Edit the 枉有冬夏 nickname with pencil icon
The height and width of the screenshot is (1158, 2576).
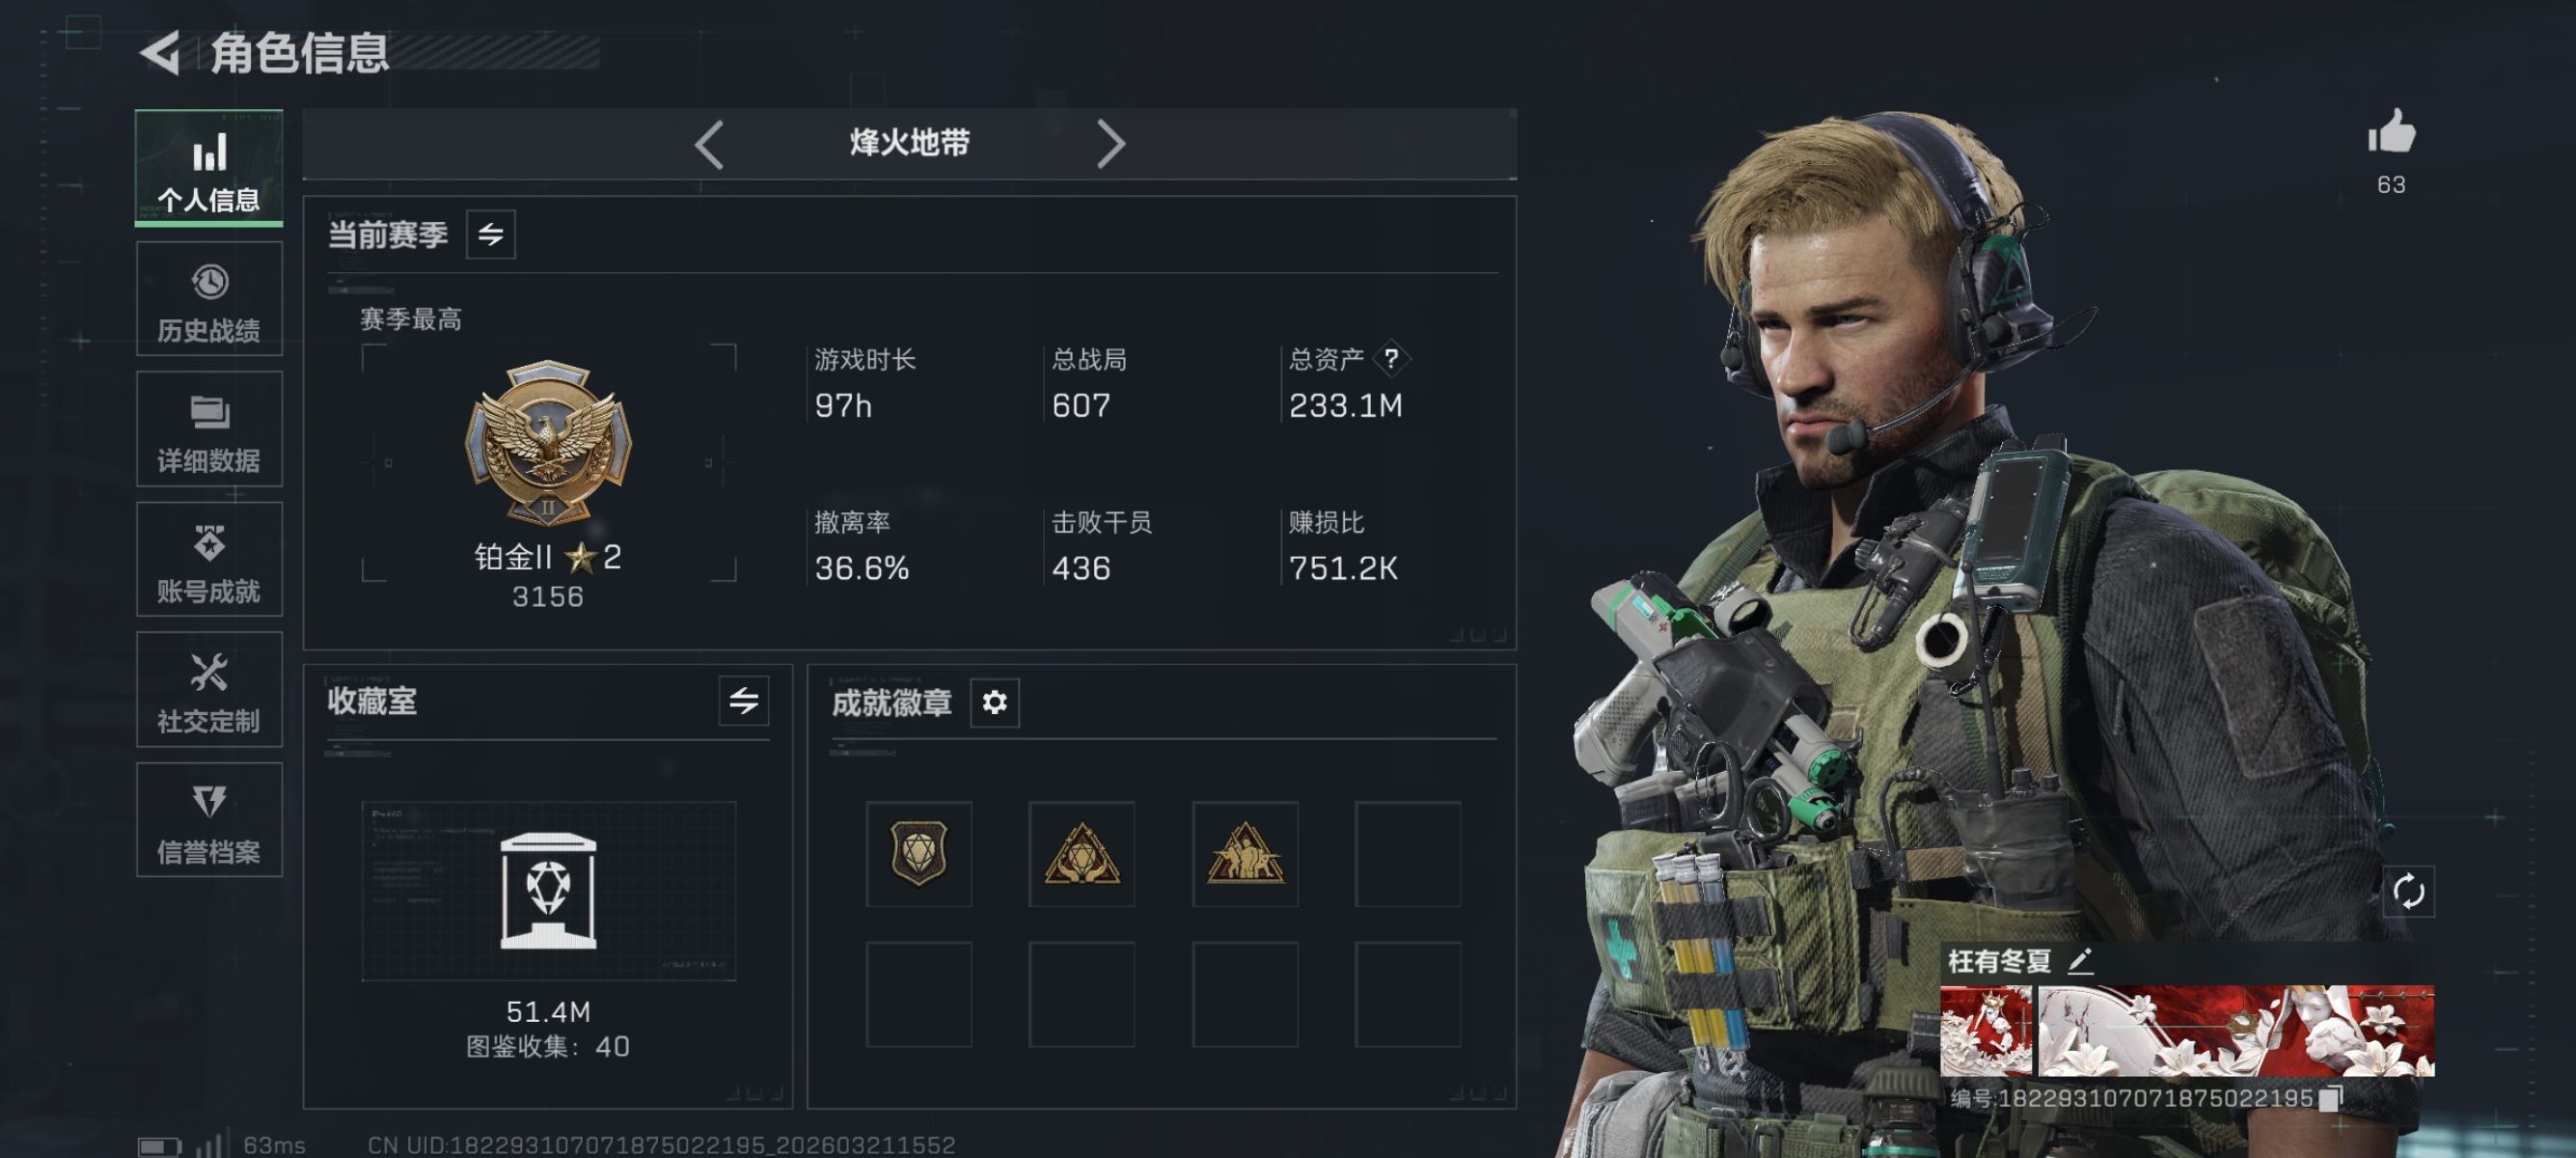[2080, 961]
